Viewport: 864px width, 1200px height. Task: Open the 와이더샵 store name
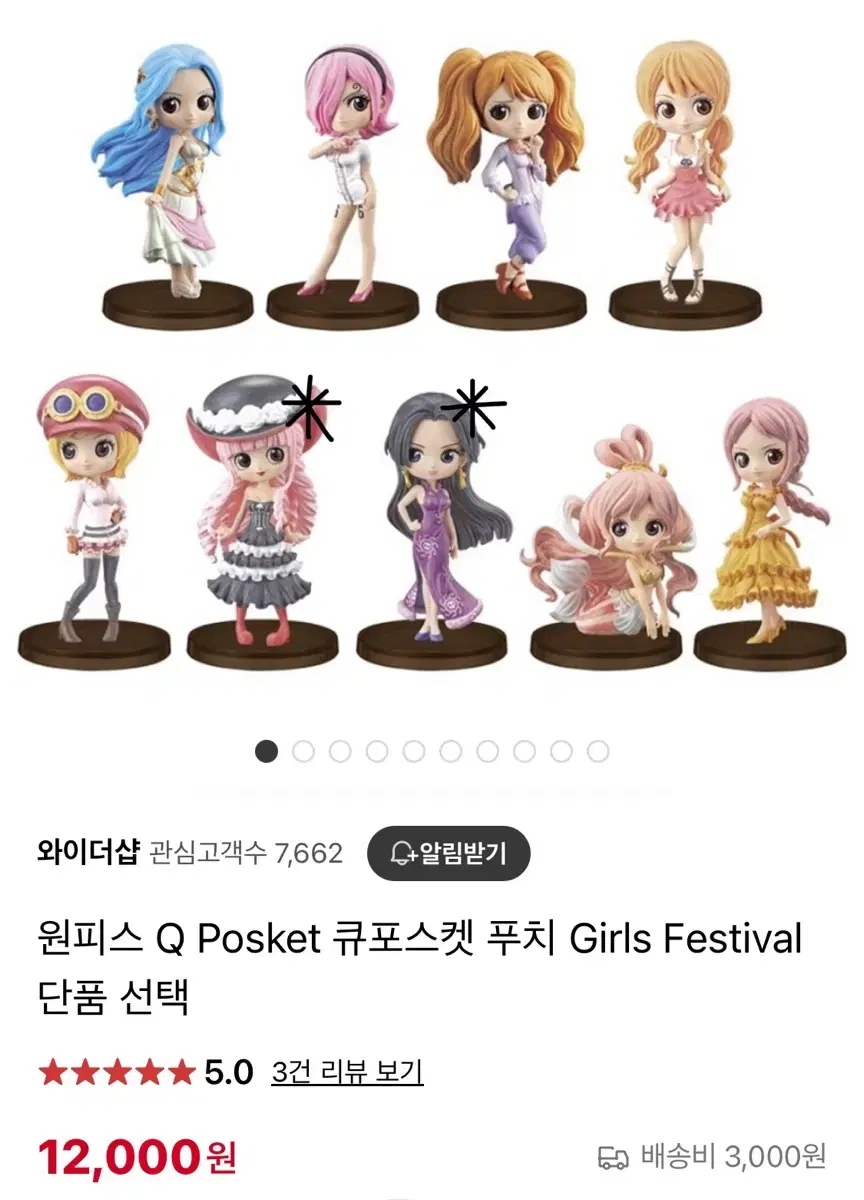coord(88,853)
